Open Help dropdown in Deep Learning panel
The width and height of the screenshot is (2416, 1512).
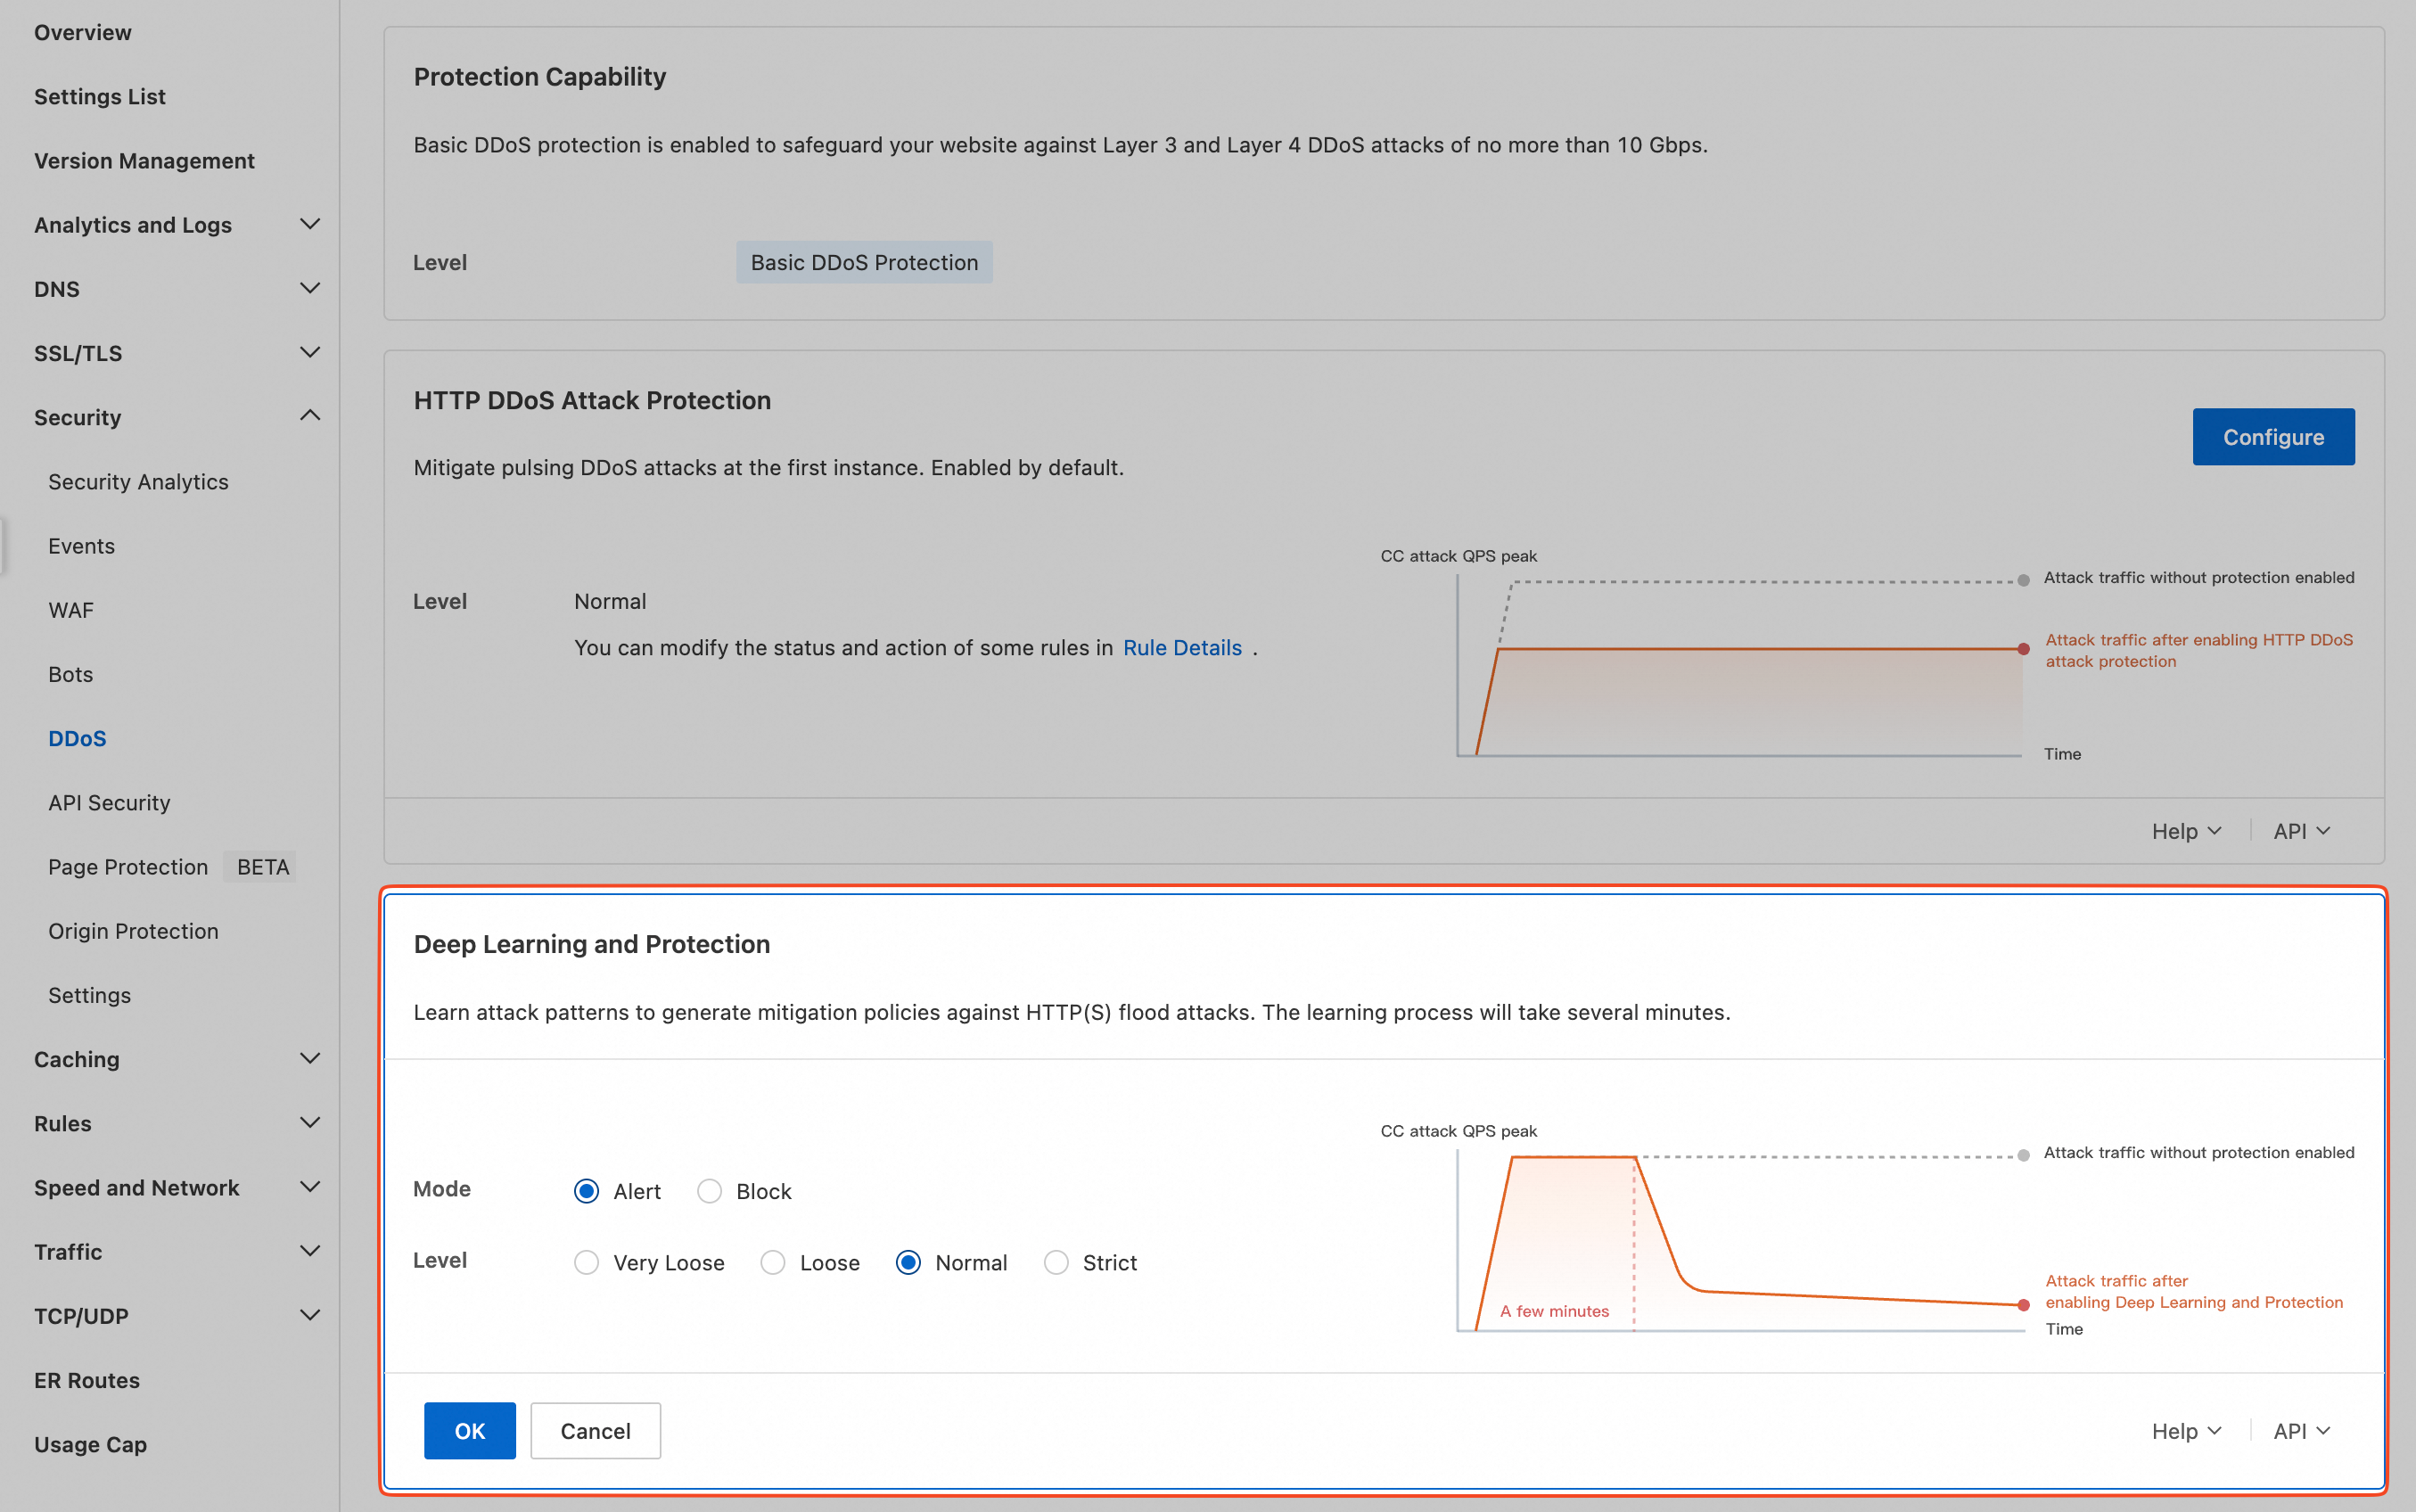(2186, 1431)
